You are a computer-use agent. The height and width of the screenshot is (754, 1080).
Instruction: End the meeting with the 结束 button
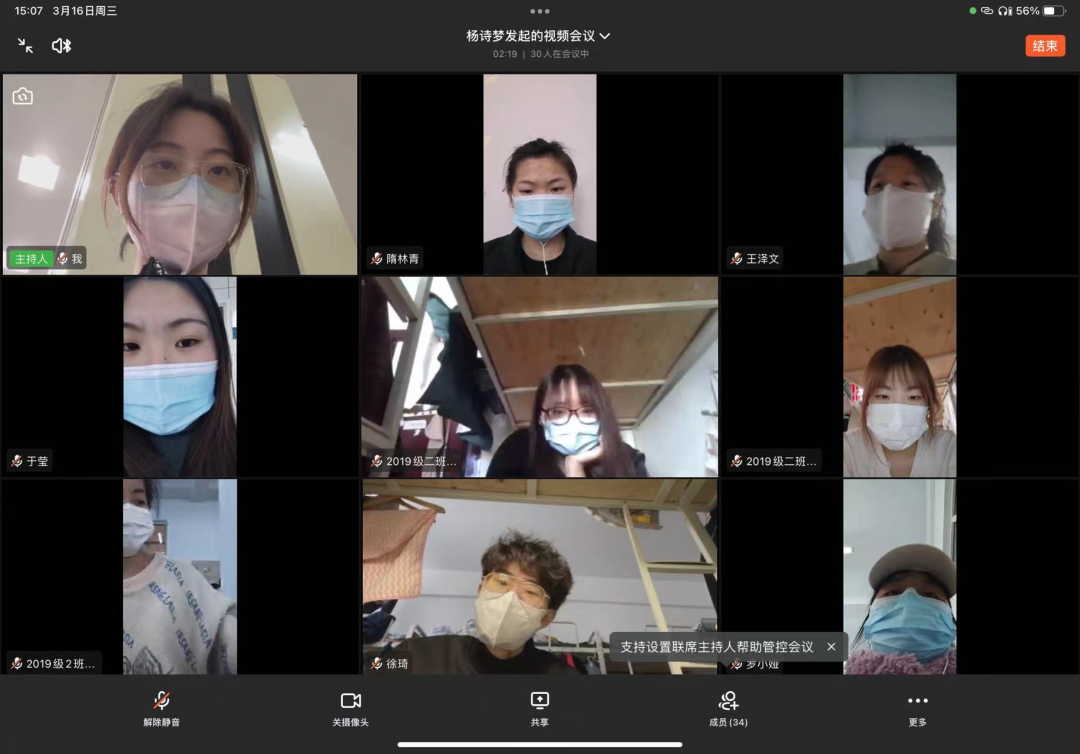(1045, 45)
